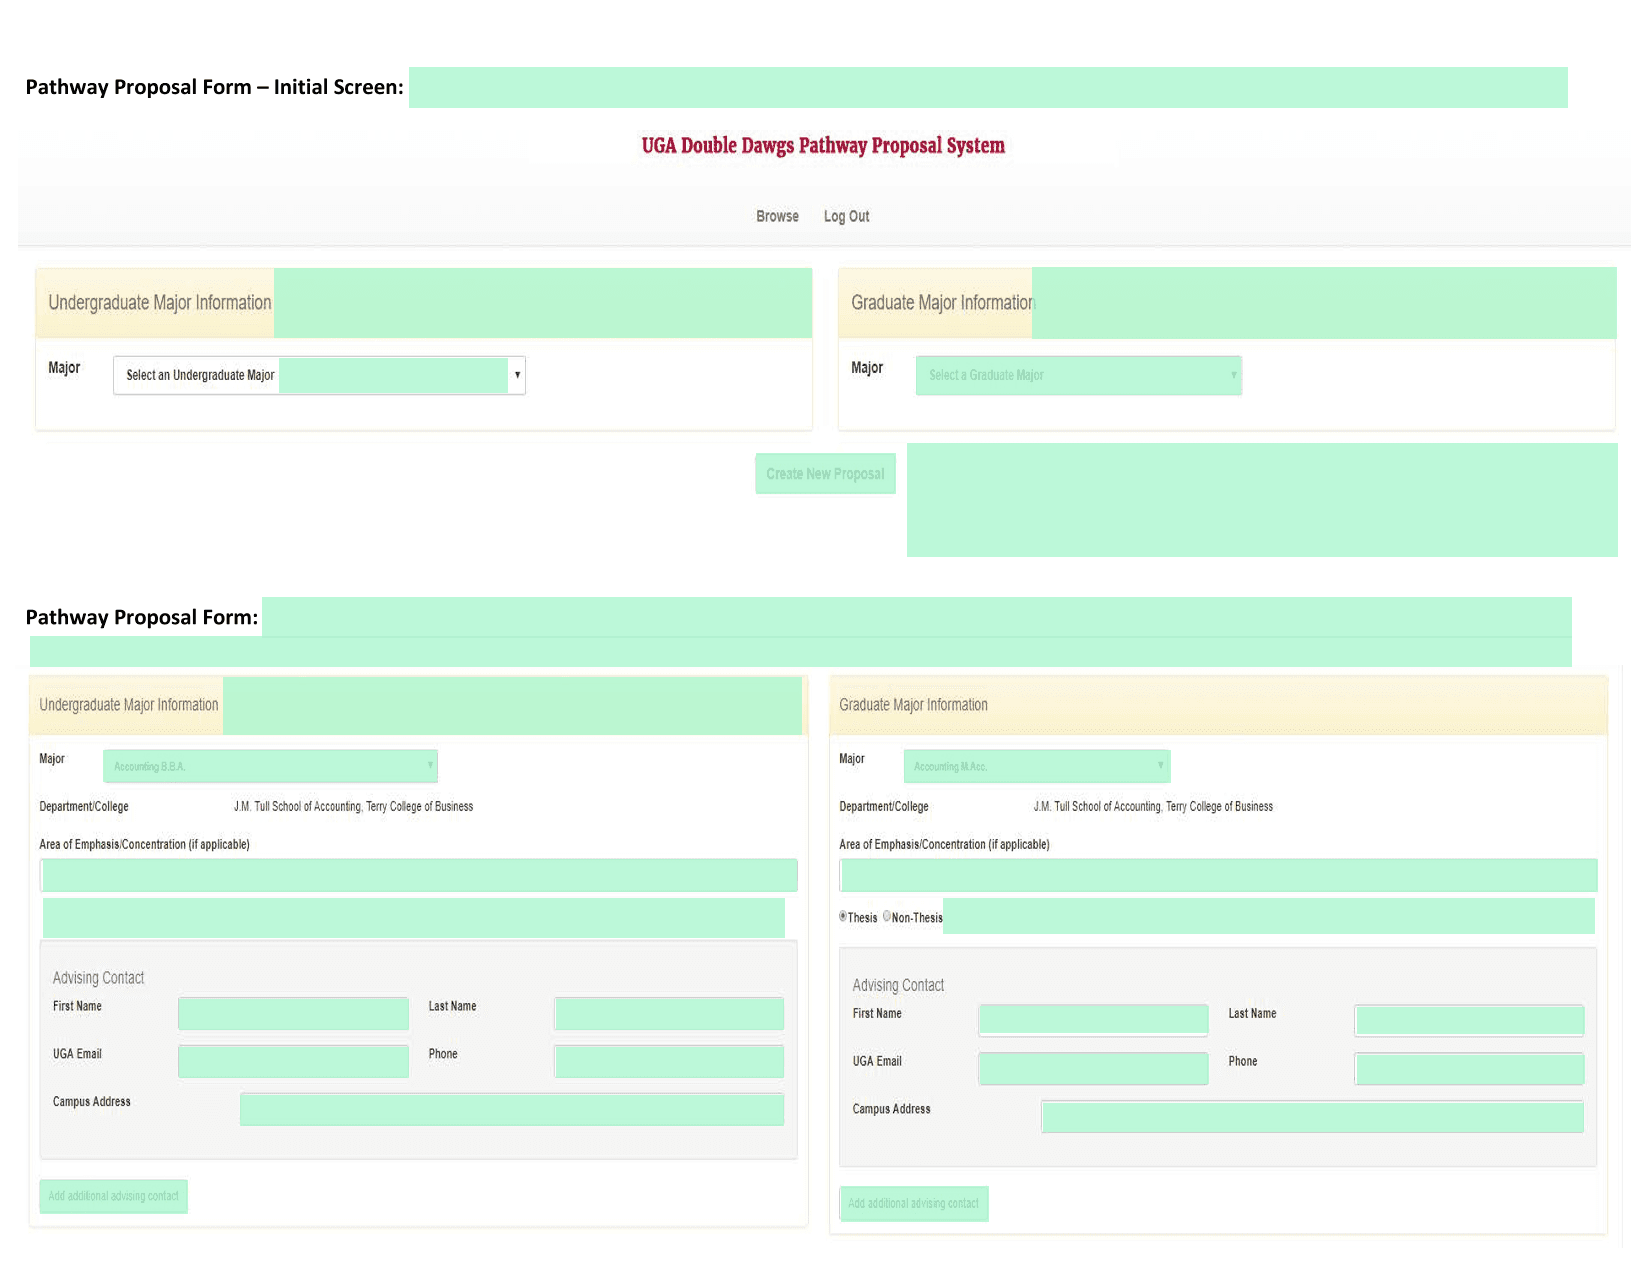
Task: Focus the Undergraduate Area of Emphasis field
Action: tap(419, 875)
